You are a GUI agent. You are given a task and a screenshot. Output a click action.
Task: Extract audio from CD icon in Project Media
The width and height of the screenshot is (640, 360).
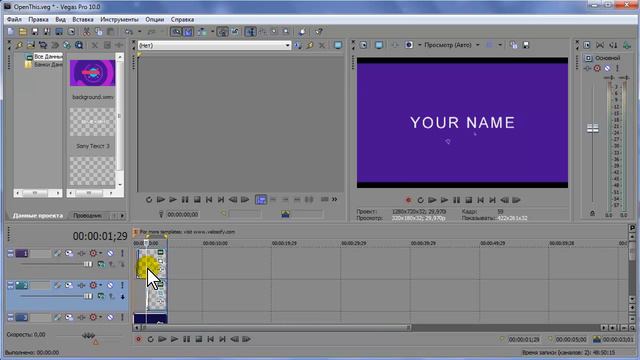tap(67, 45)
